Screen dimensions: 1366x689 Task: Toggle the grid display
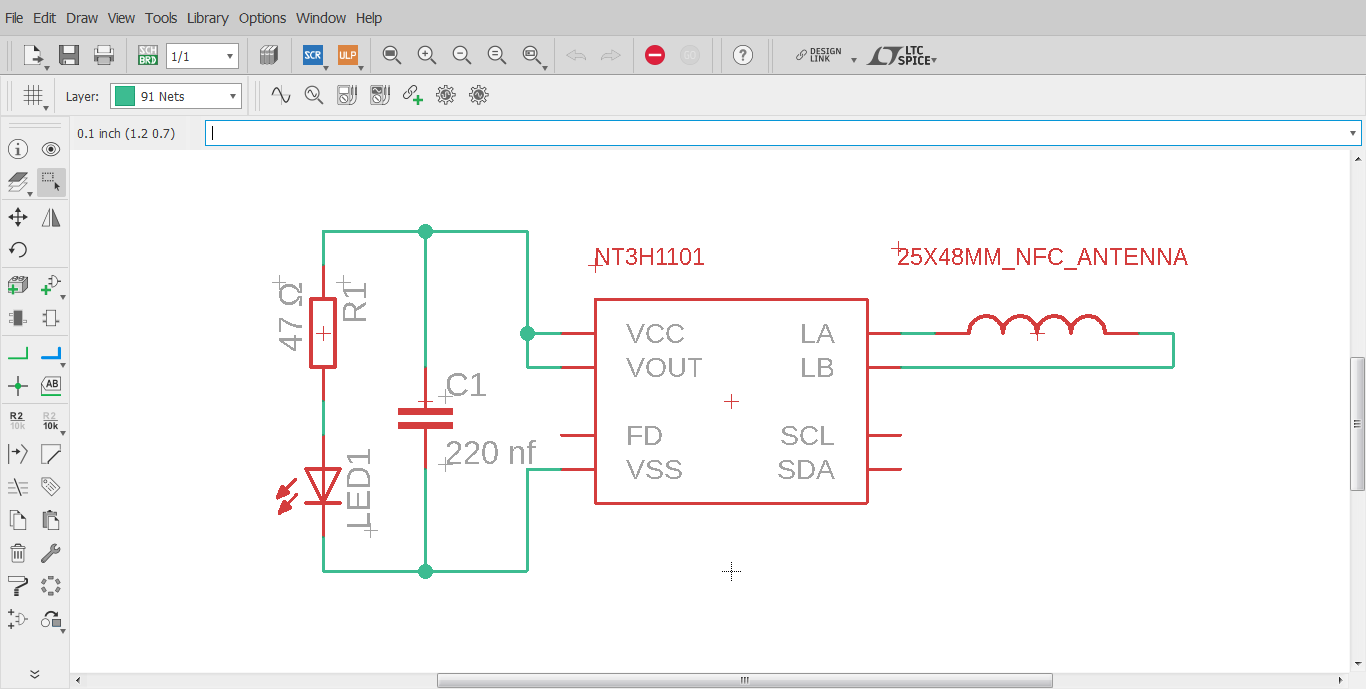point(33,94)
